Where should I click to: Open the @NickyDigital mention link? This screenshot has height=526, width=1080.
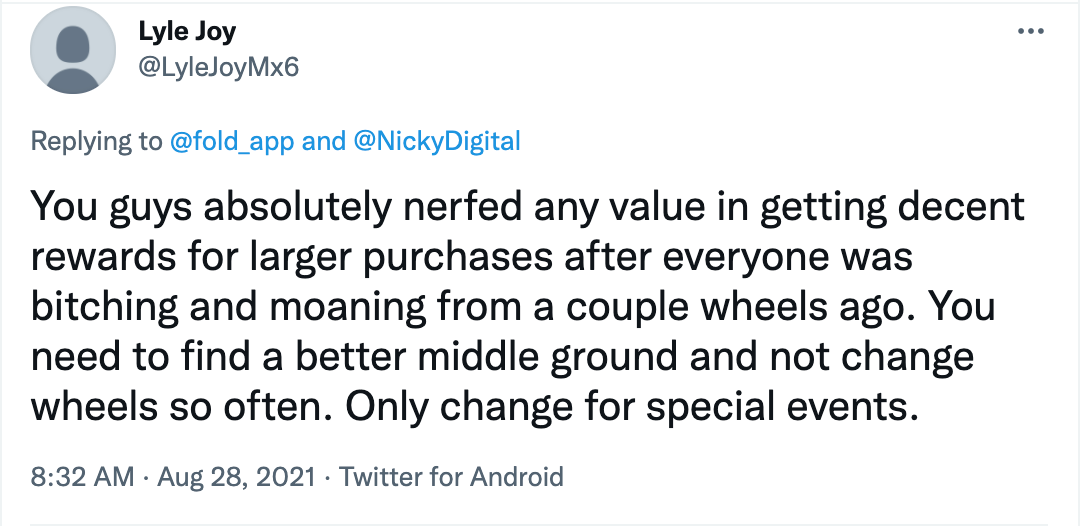[x=437, y=141]
